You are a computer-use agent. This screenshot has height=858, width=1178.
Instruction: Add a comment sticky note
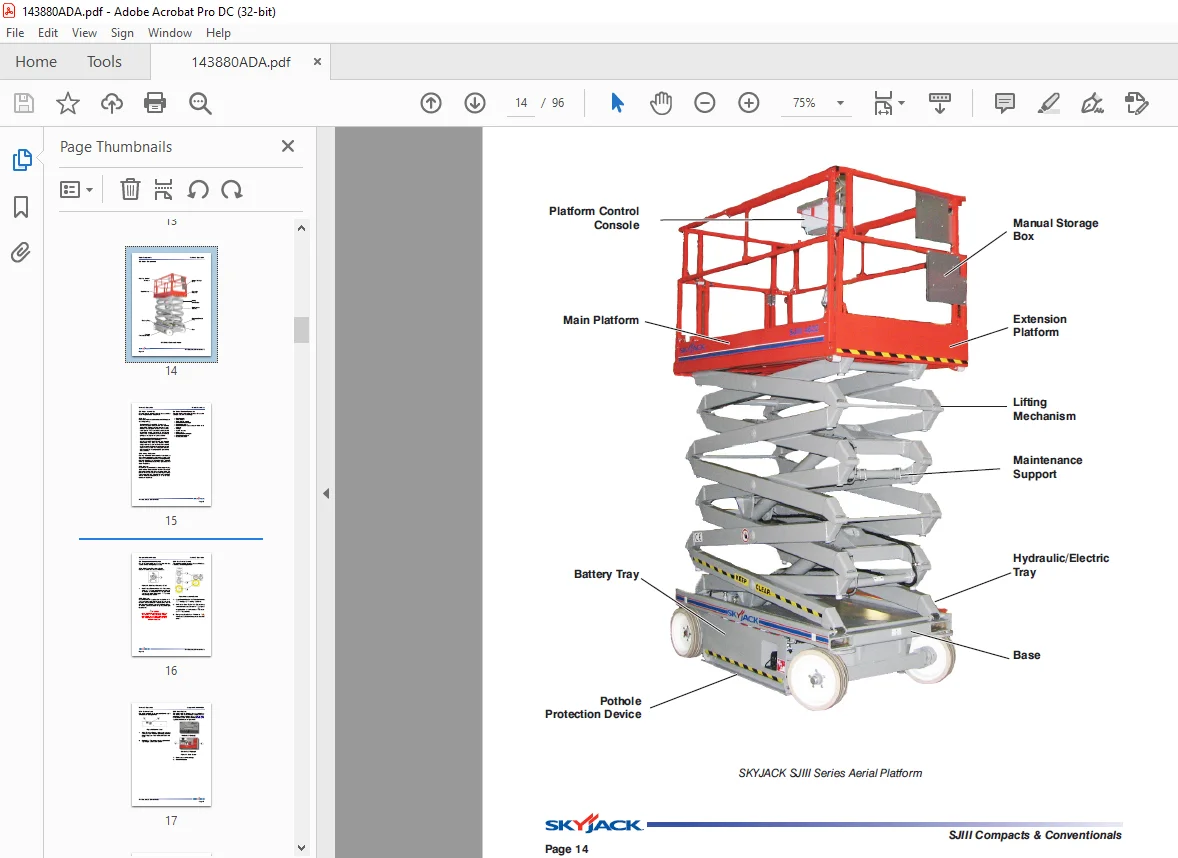(x=1004, y=103)
